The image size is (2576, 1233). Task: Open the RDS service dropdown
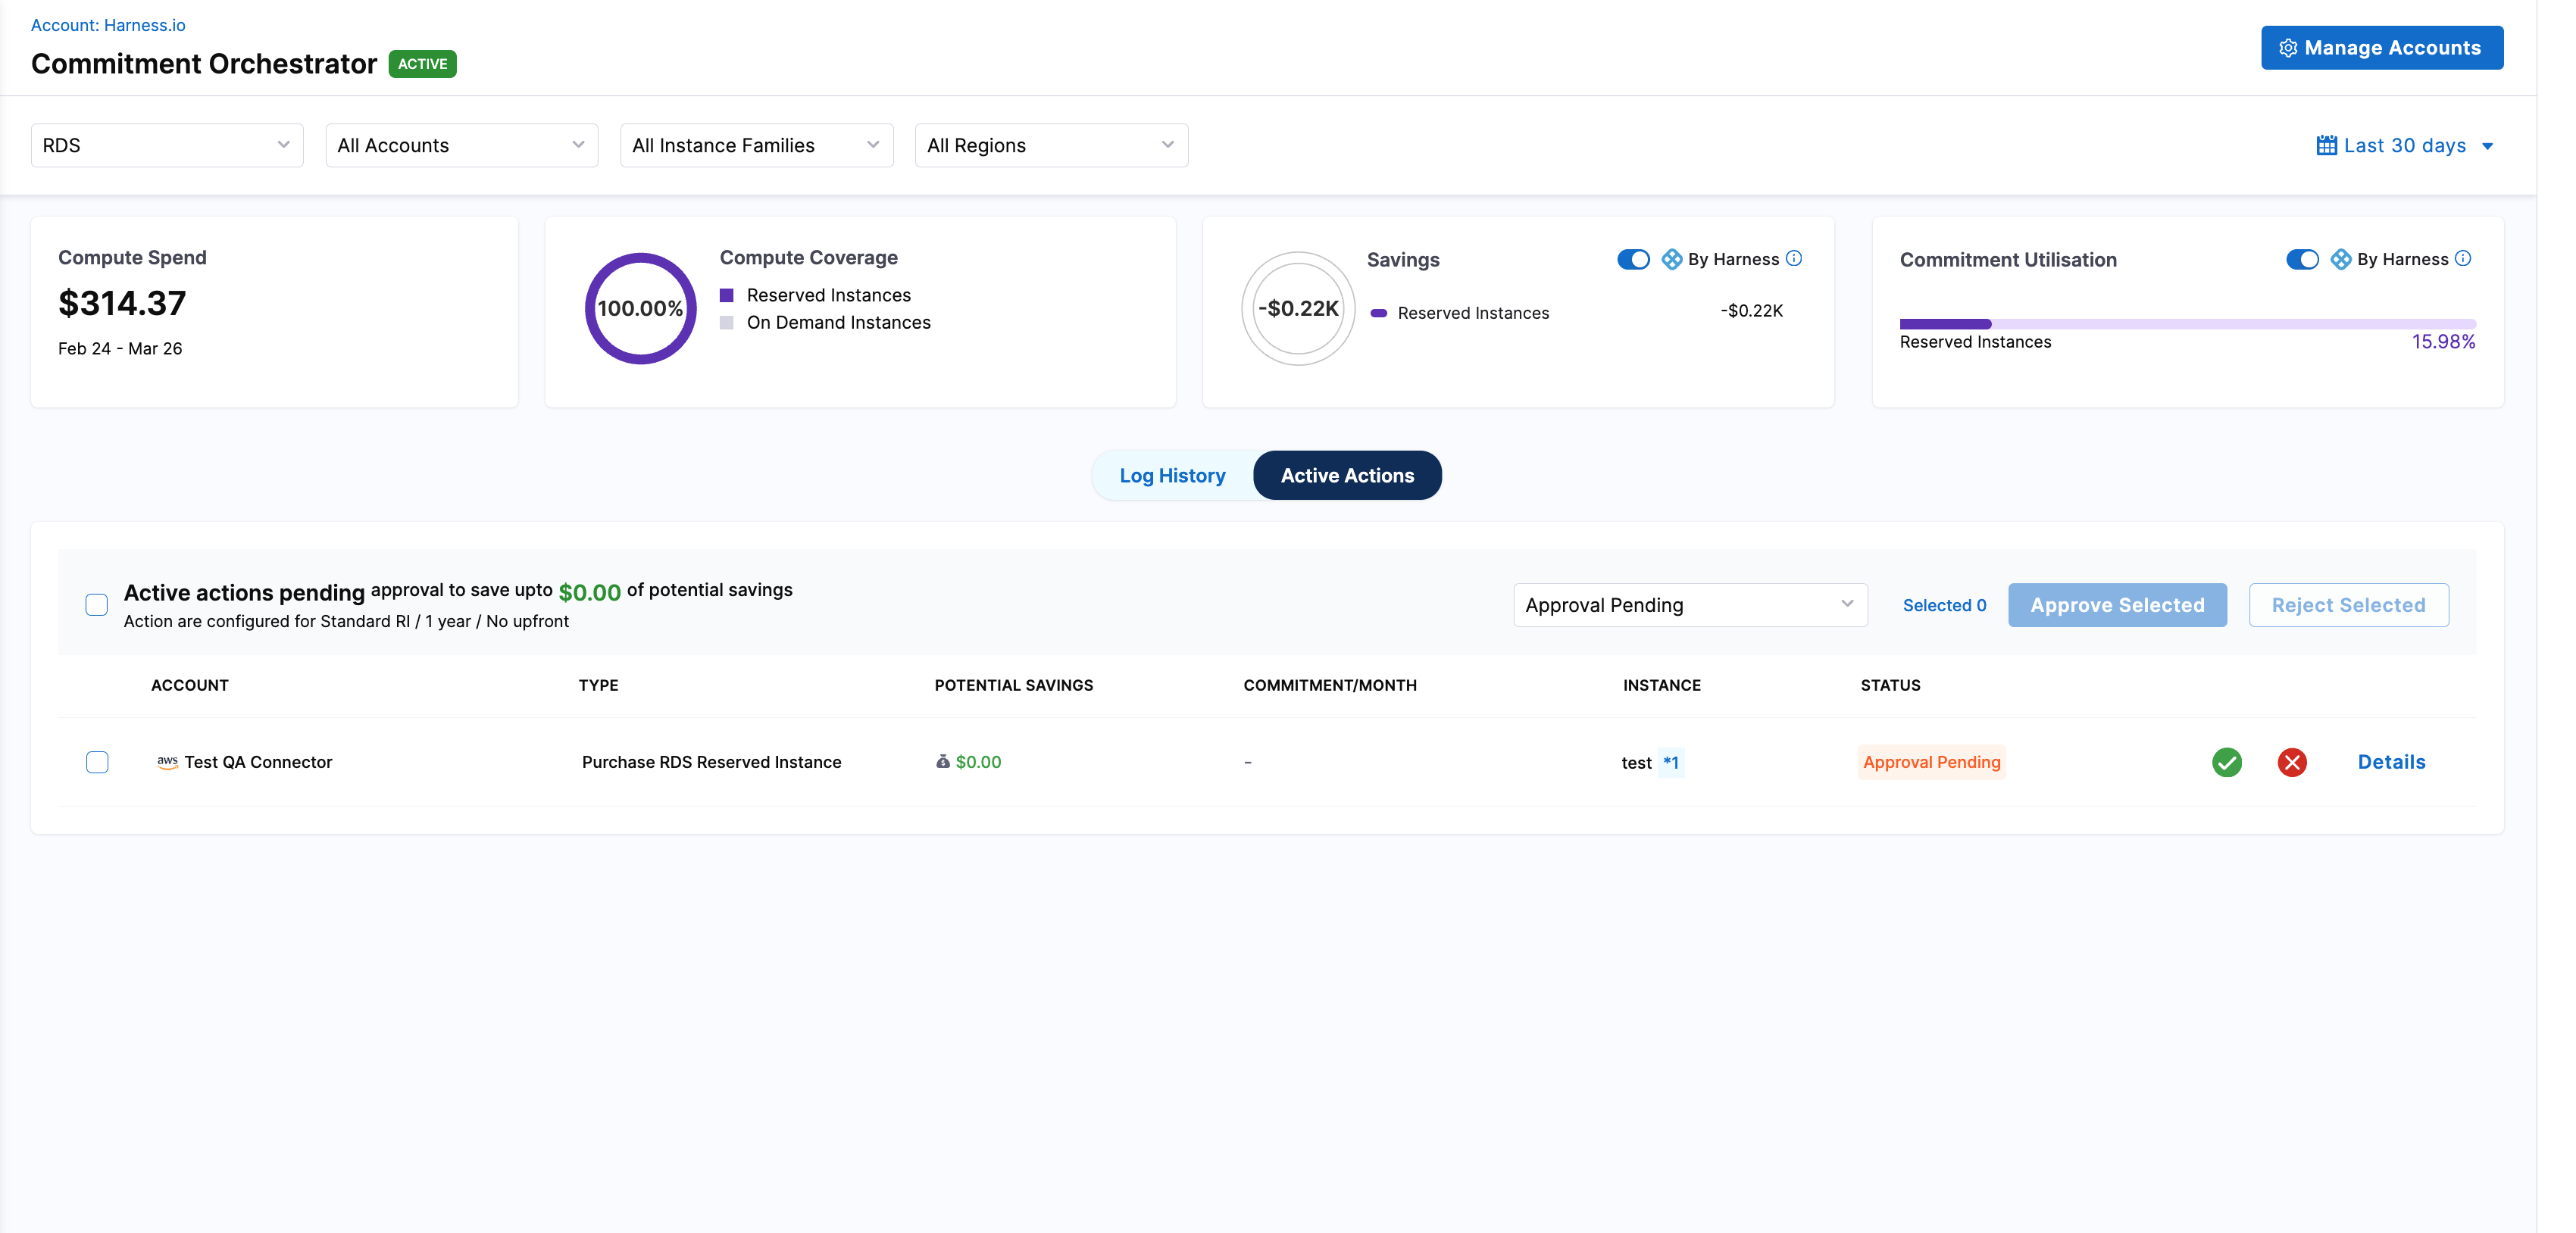(x=167, y=146)
